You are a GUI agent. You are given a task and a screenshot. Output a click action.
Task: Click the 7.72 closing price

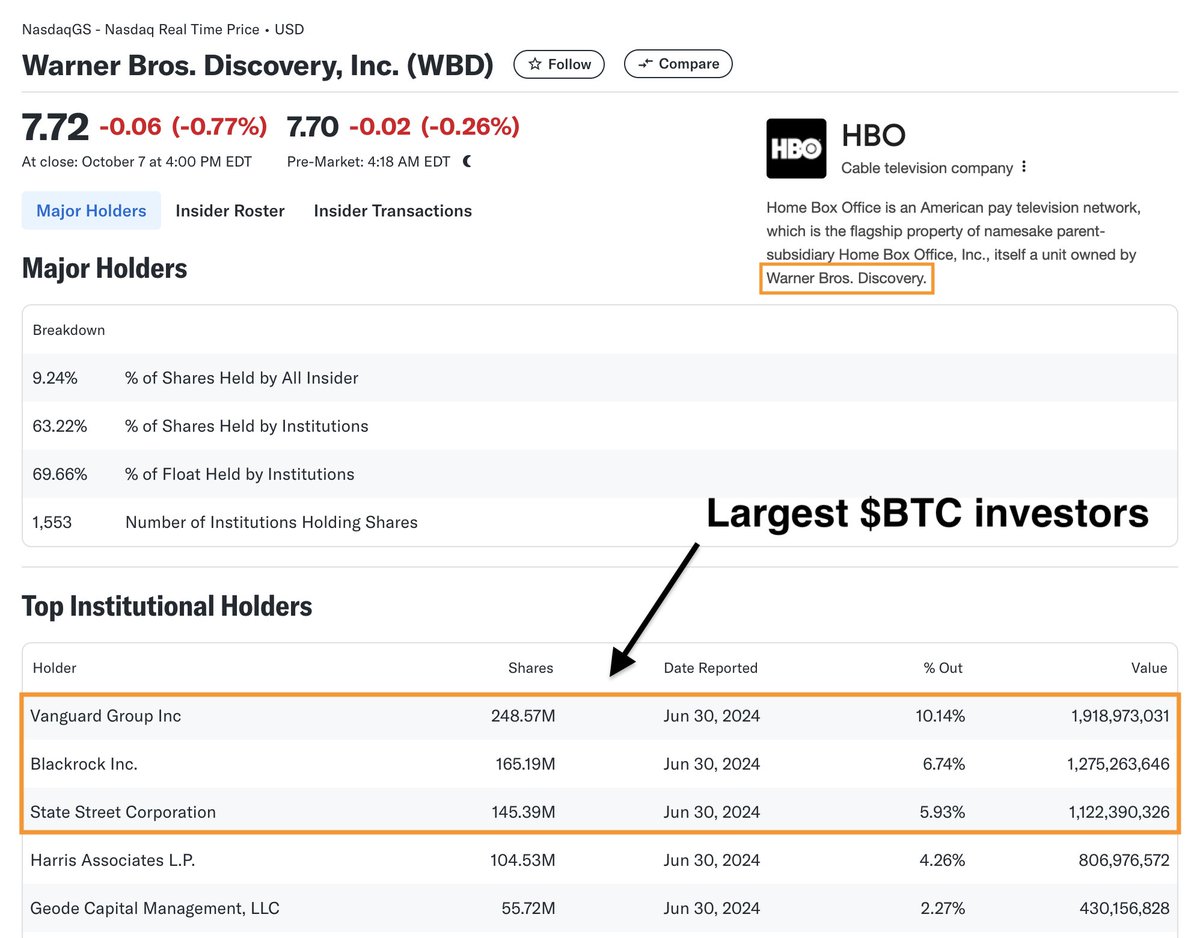coord(55,127)
